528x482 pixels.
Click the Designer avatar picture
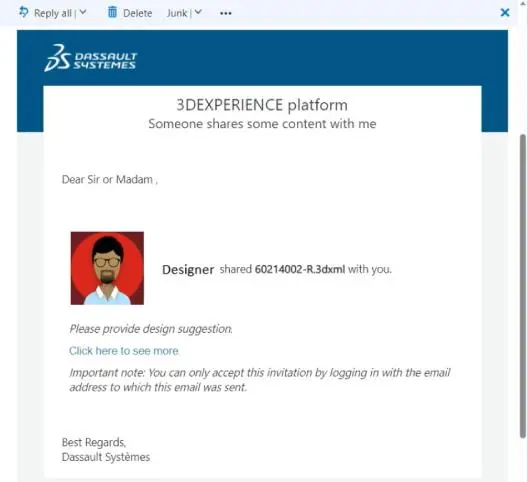click(107, 268)
